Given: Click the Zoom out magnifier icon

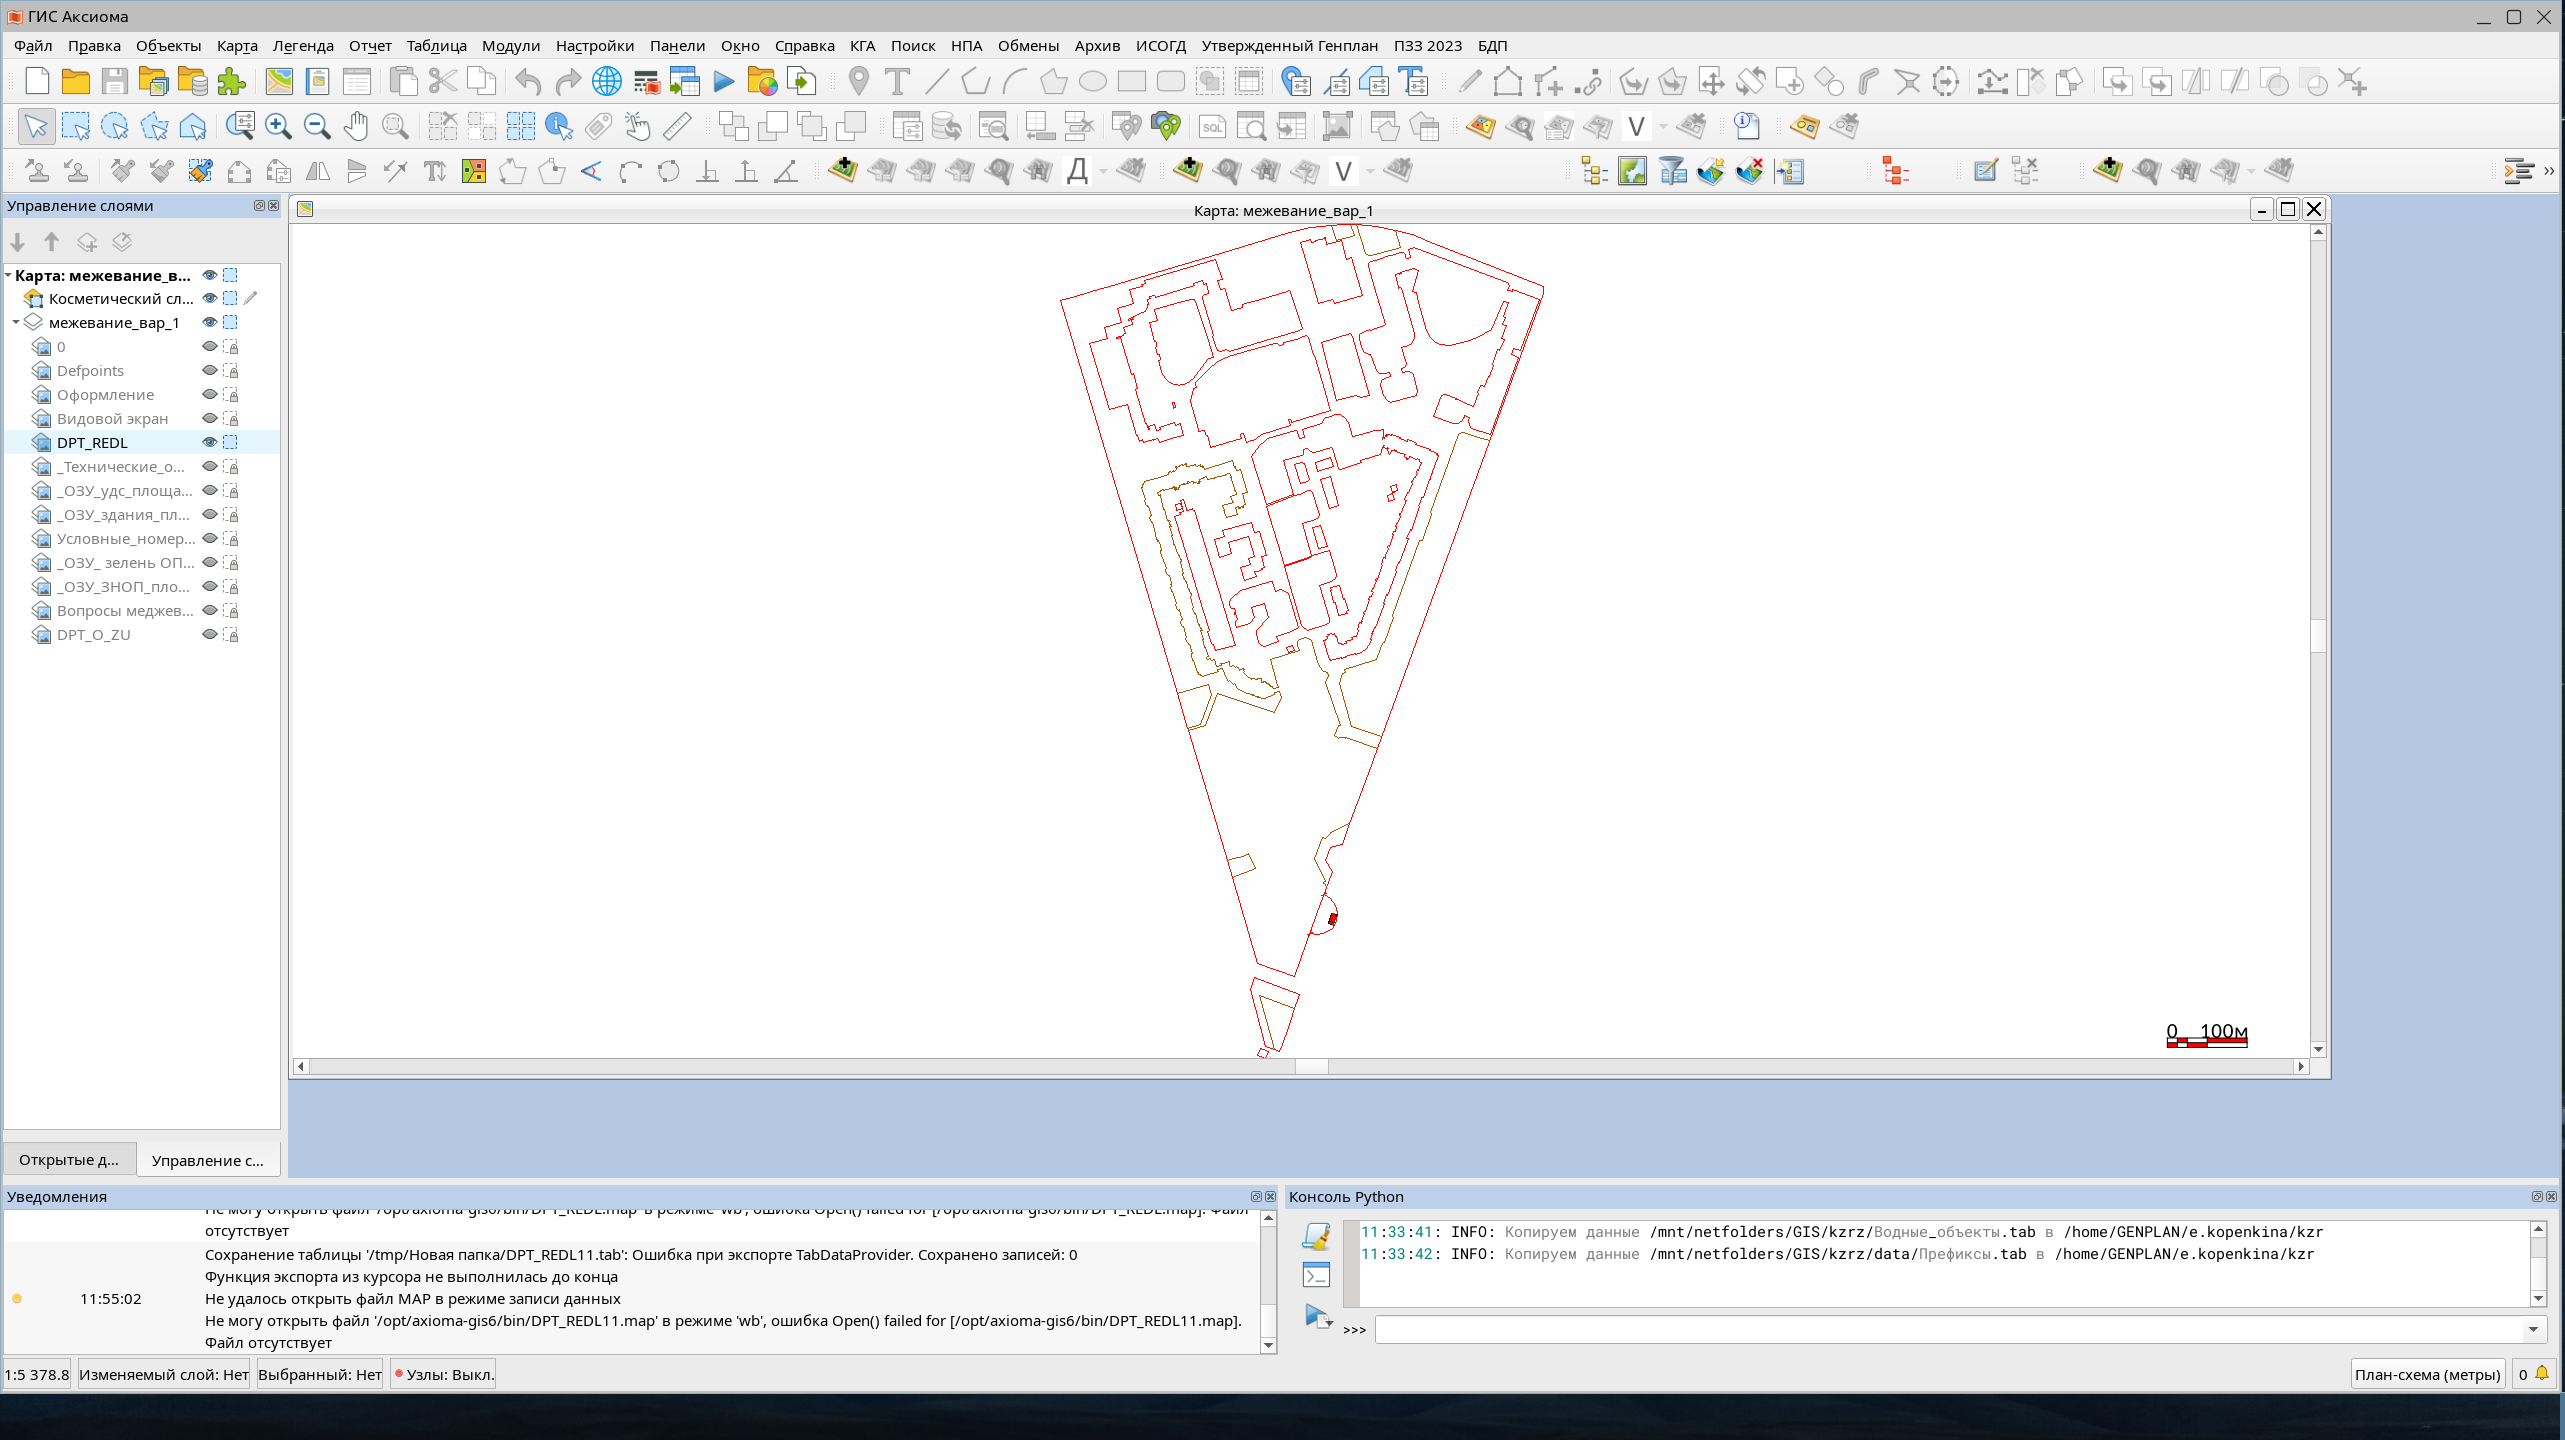Looking at the screenshot, I should pos(317,126).
